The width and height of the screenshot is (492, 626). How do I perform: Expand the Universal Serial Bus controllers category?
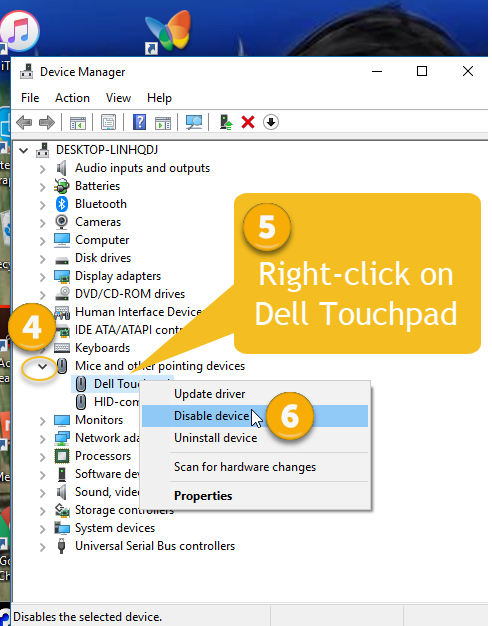(x=42, y=547)
